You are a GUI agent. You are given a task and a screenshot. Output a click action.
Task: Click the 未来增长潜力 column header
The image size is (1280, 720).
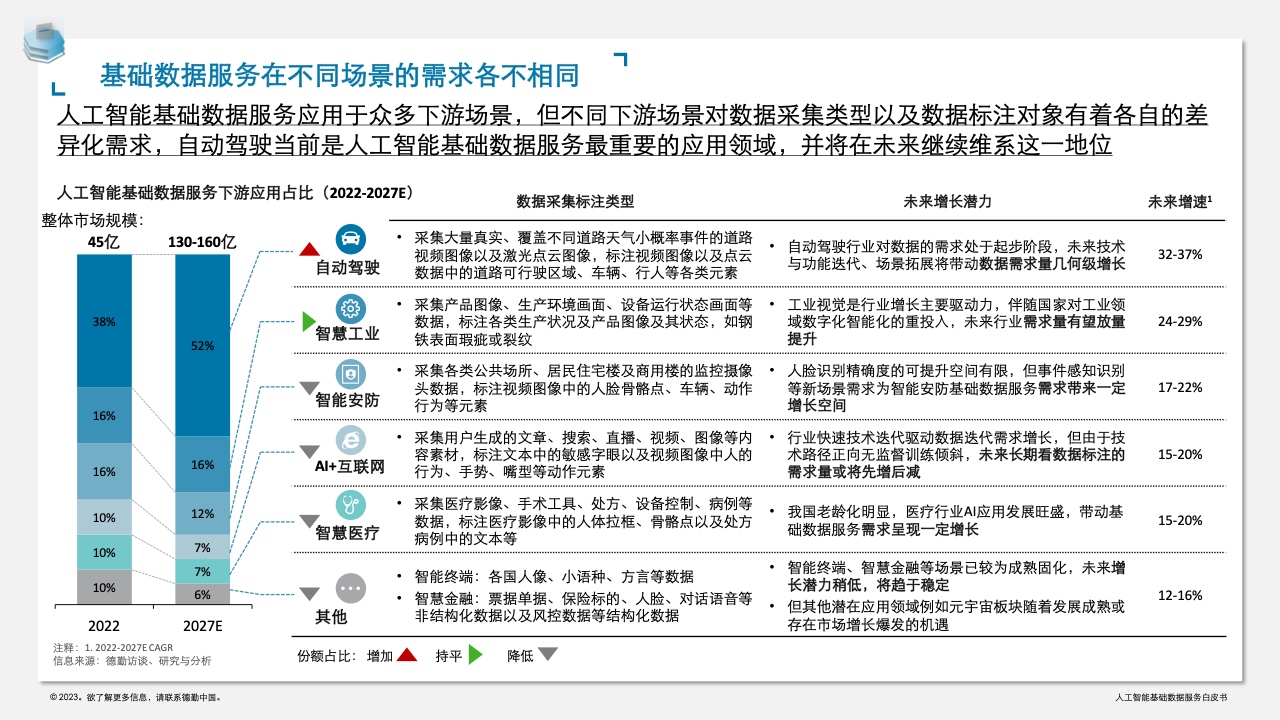pos(947,201)
